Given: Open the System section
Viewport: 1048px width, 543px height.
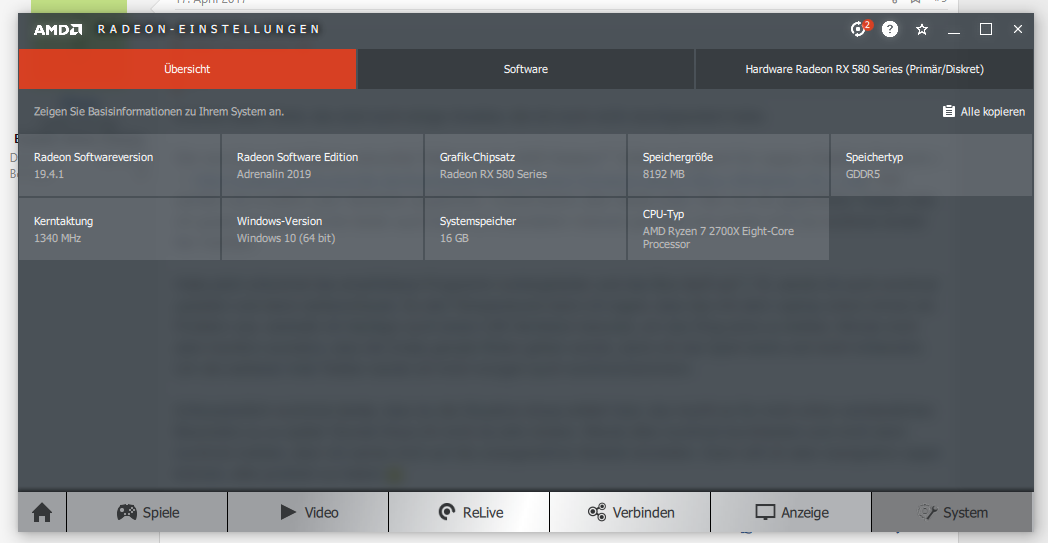Looking at the screenshot, I should [952, 512].
